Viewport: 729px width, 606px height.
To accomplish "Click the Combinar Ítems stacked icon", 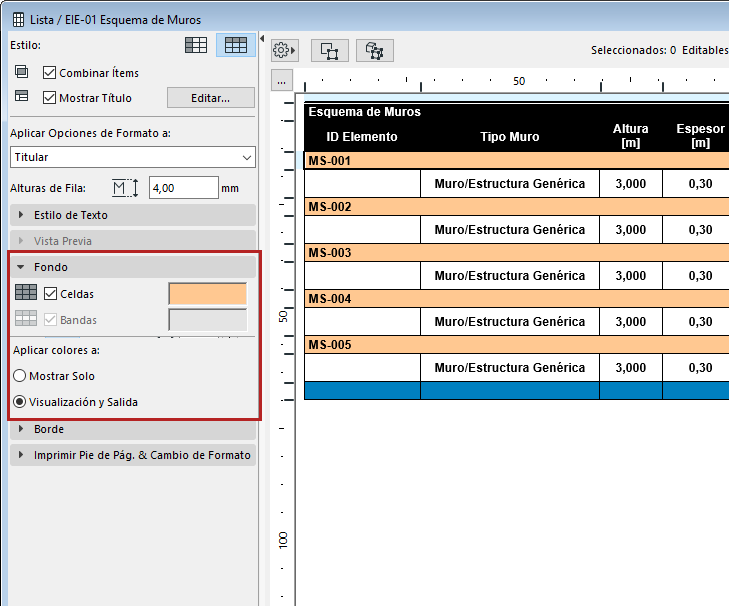I will tap(21, 72).
